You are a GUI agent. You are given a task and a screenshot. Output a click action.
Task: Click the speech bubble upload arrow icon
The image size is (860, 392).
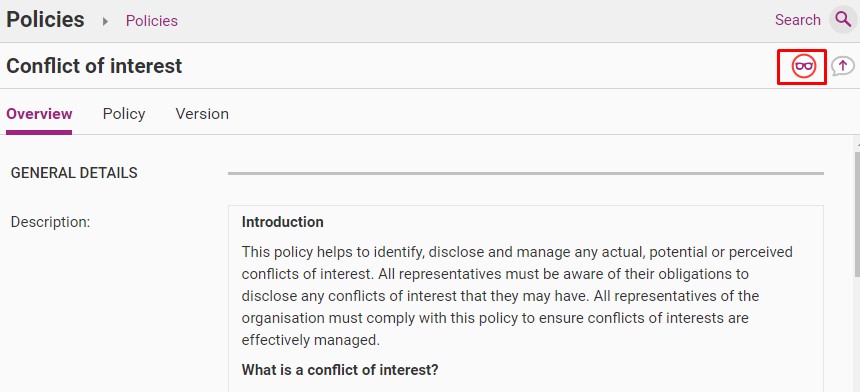point(843,66)
